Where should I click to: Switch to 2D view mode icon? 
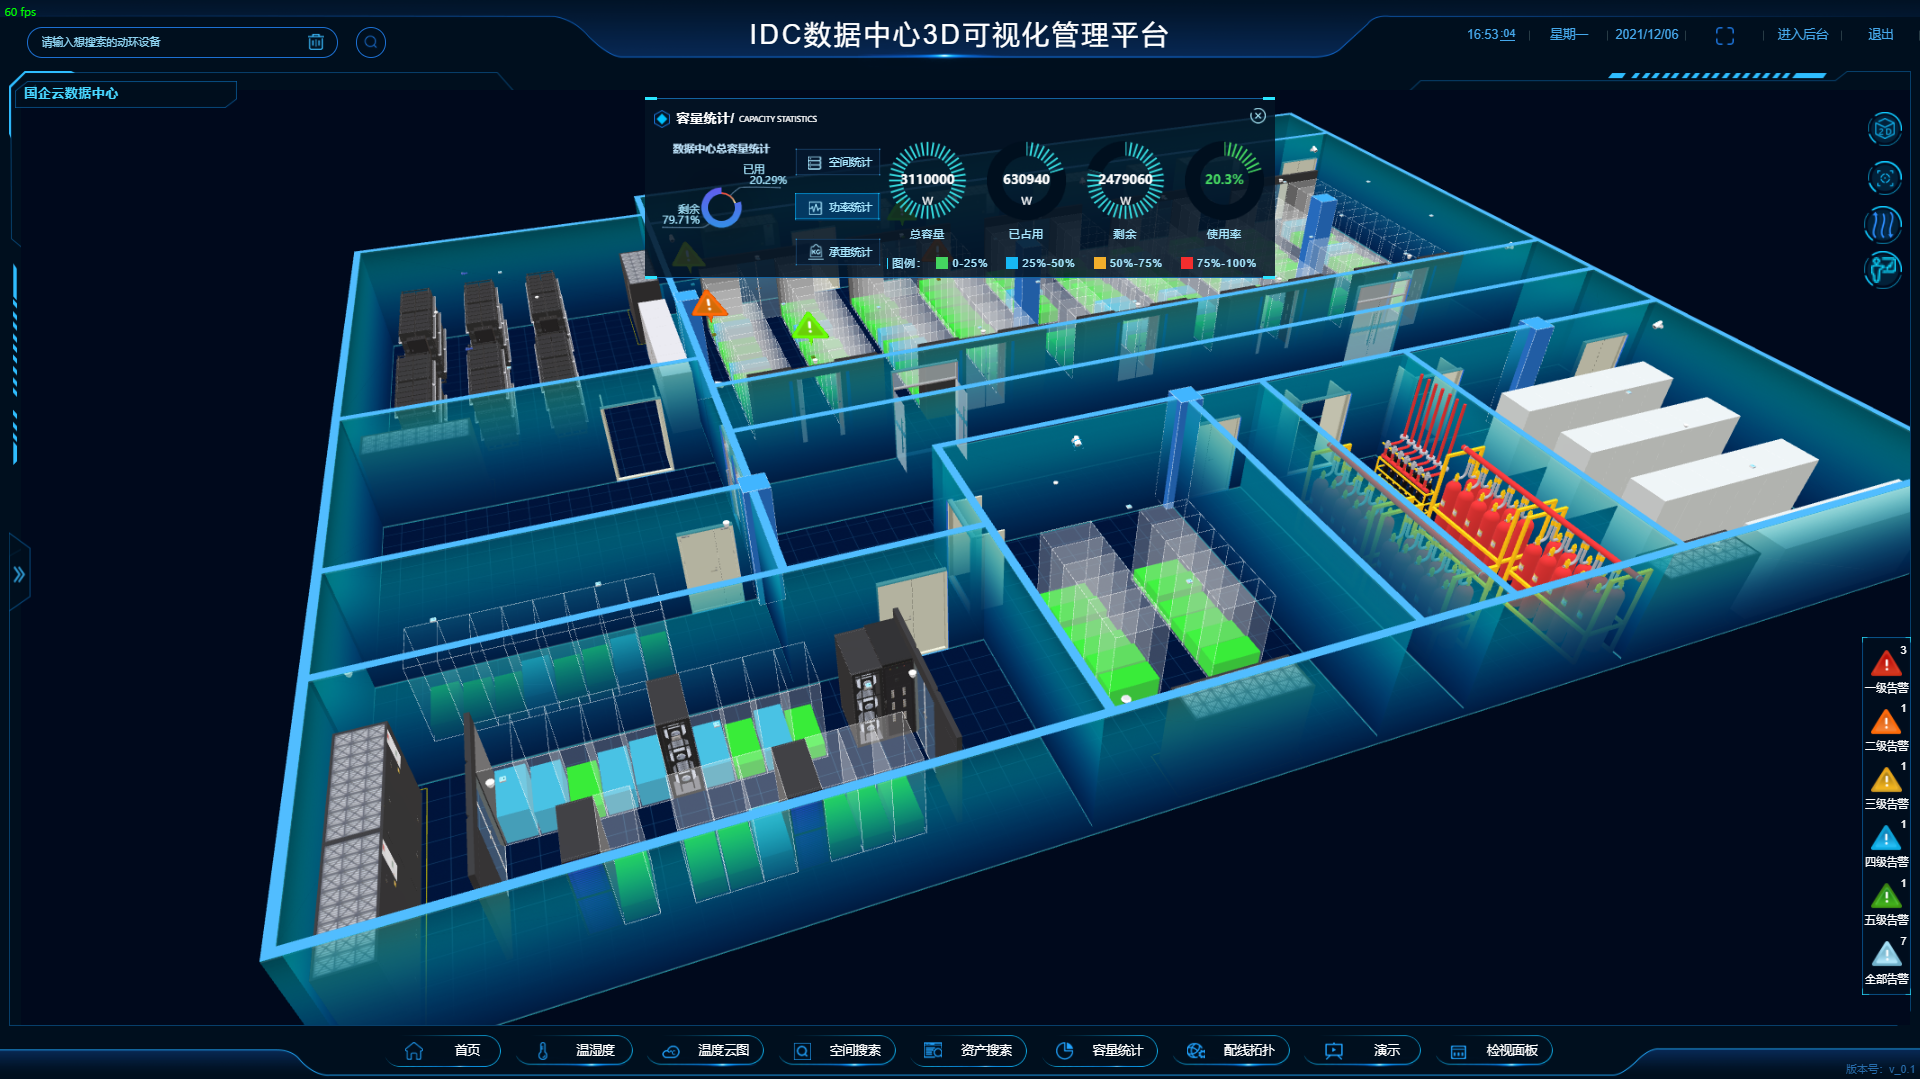click(1884, 129)
